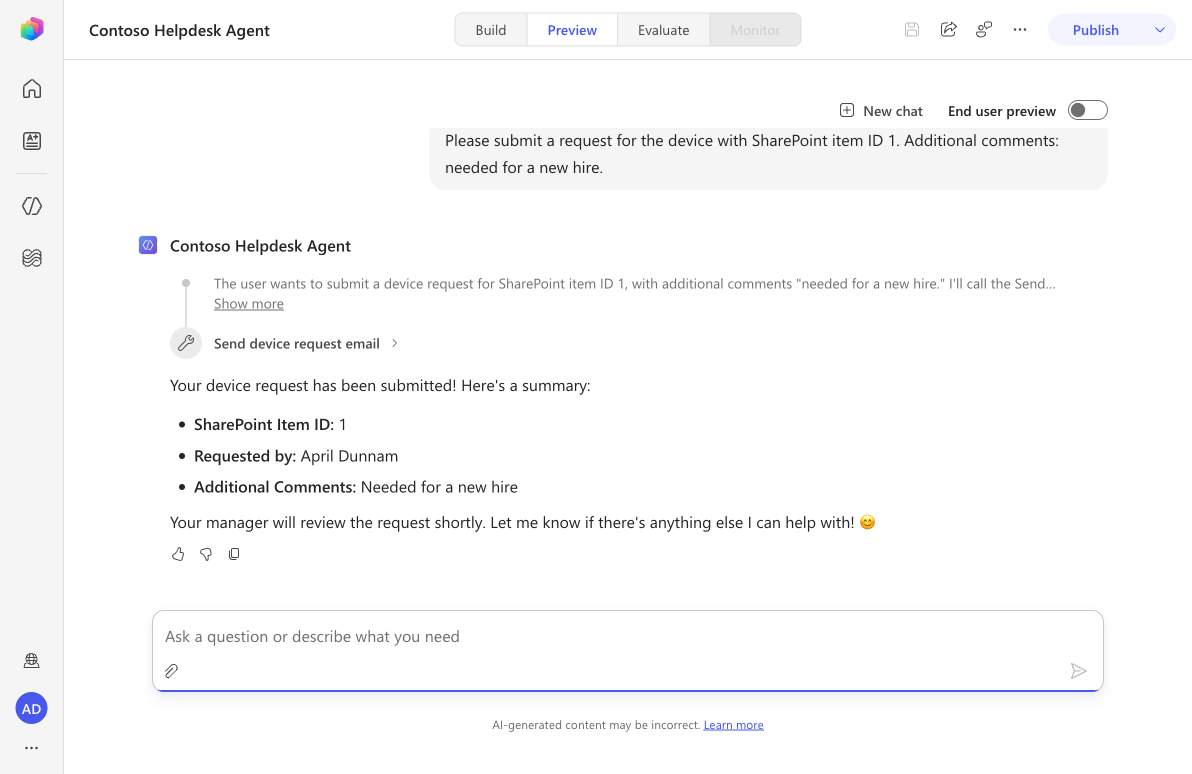The width and height of the screenshot is (1192, 774).
Task: Click the New chat plus icon
Action: (x=847, y=110)
